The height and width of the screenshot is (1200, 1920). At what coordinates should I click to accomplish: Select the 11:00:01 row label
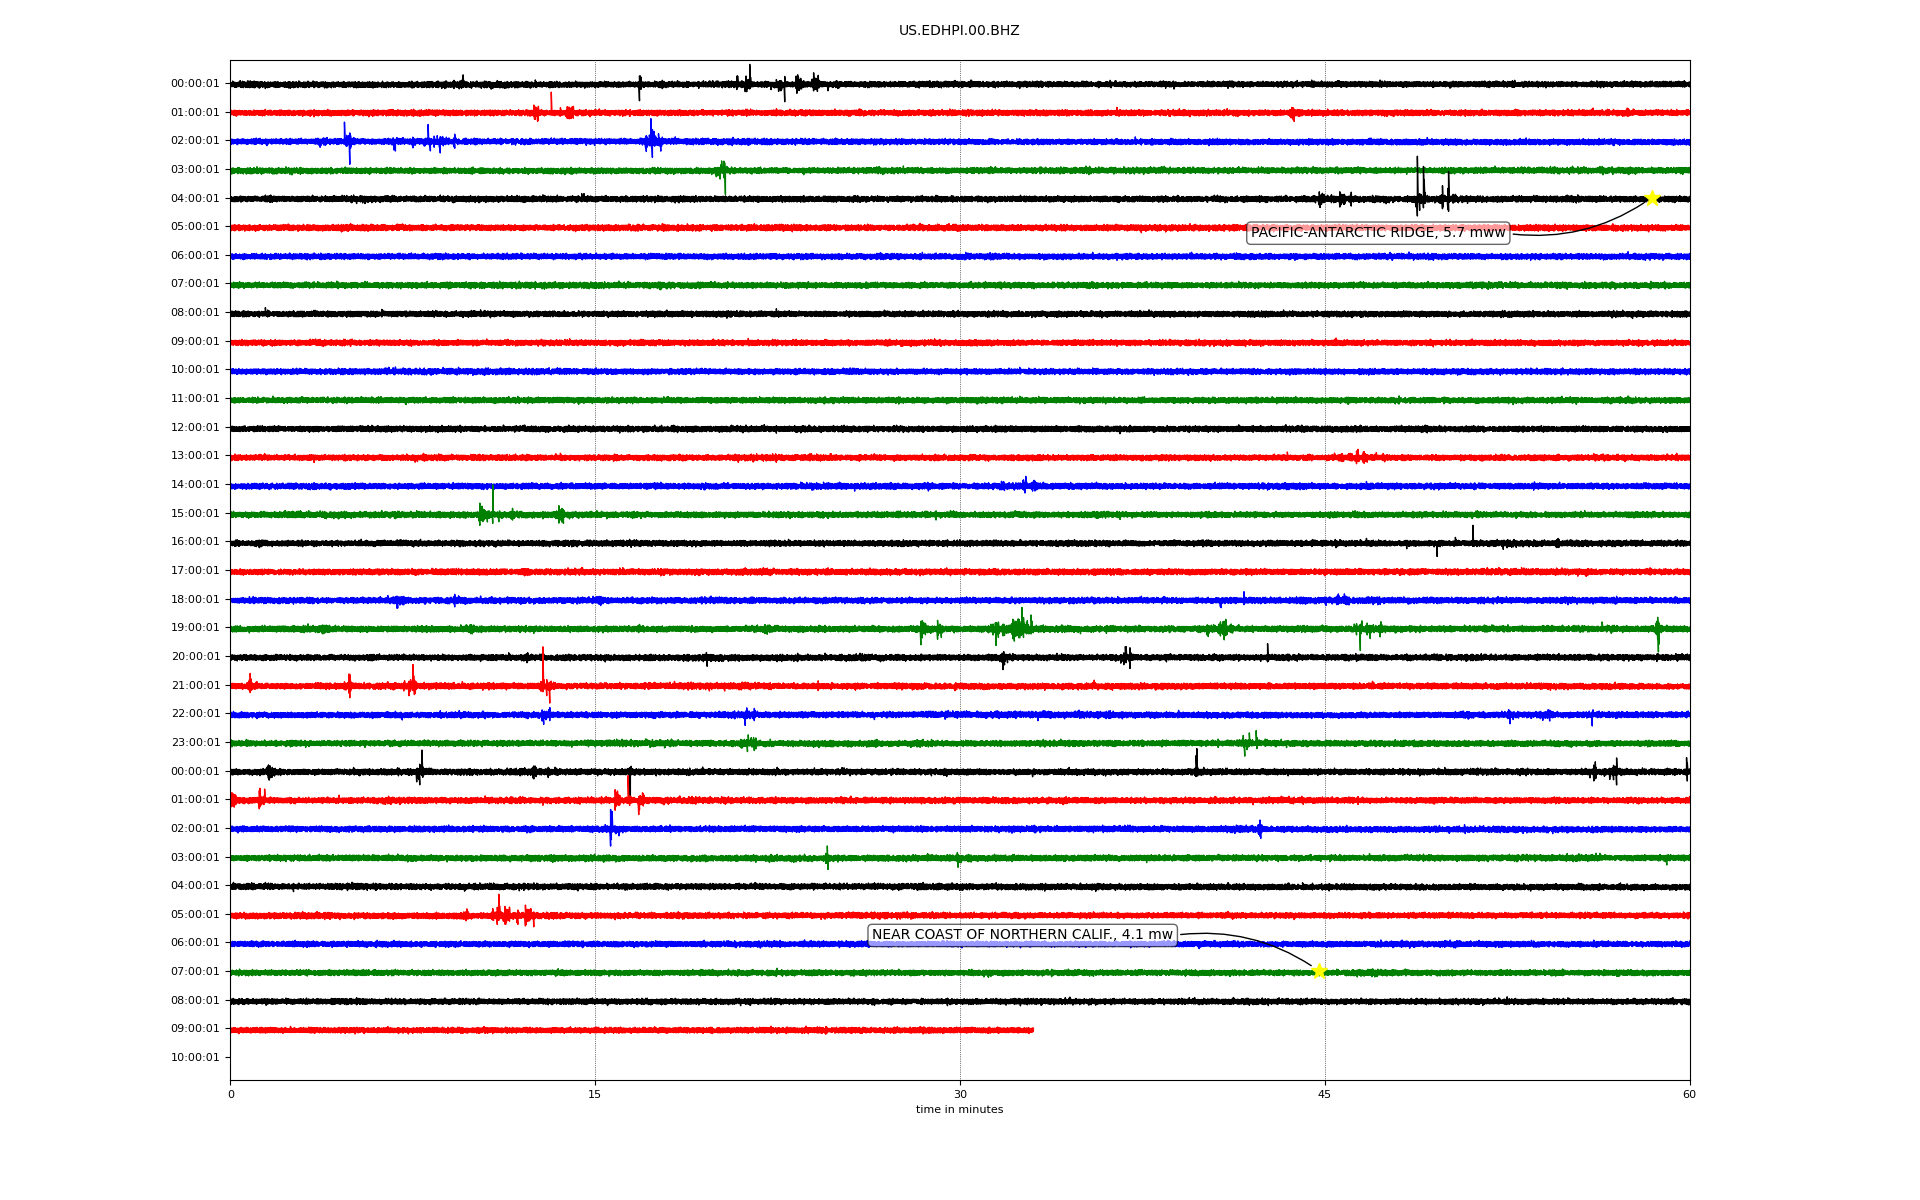tap(195, 399)
